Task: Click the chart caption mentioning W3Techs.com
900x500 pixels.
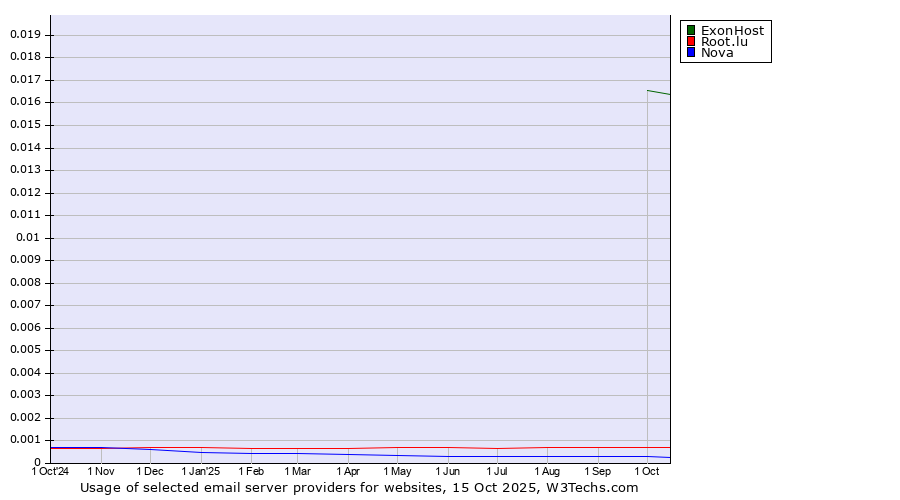Action: tap(359, 488)
